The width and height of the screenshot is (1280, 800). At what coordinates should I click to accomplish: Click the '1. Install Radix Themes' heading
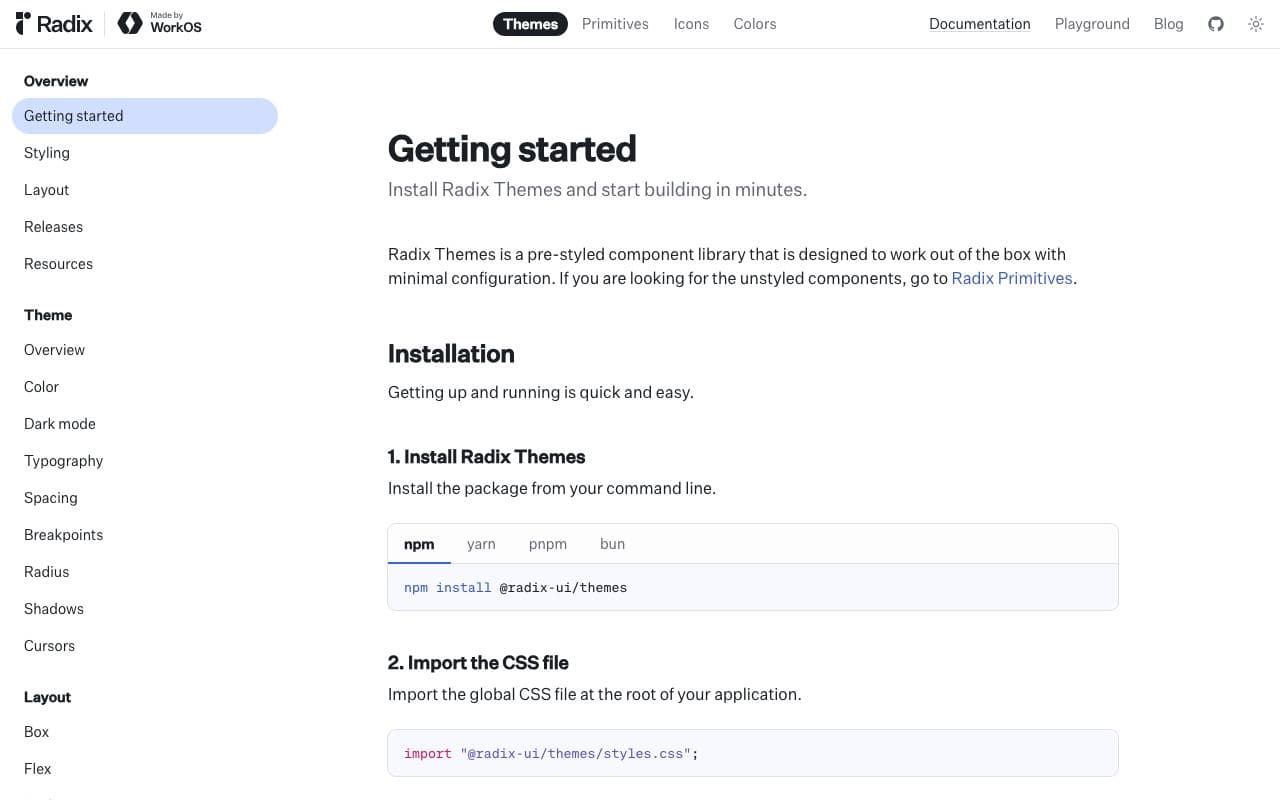coord(486,457)
